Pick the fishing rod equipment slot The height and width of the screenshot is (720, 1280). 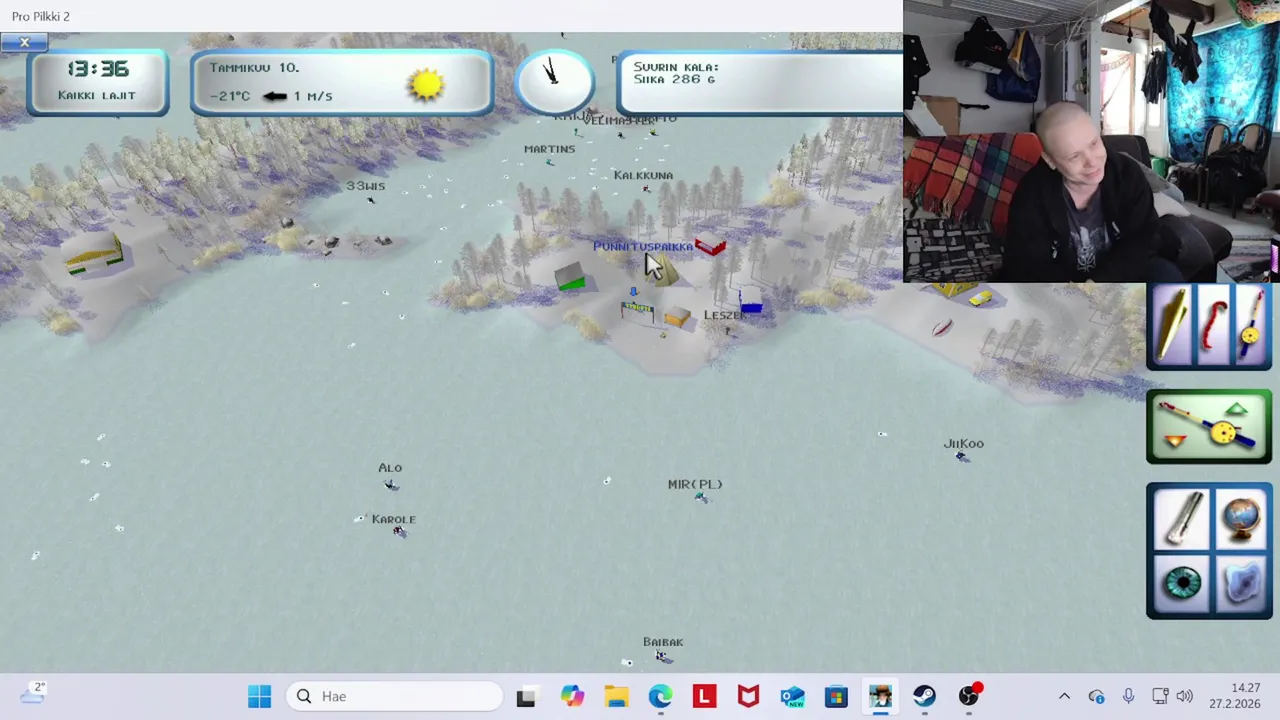click(x=1250, y=325)
